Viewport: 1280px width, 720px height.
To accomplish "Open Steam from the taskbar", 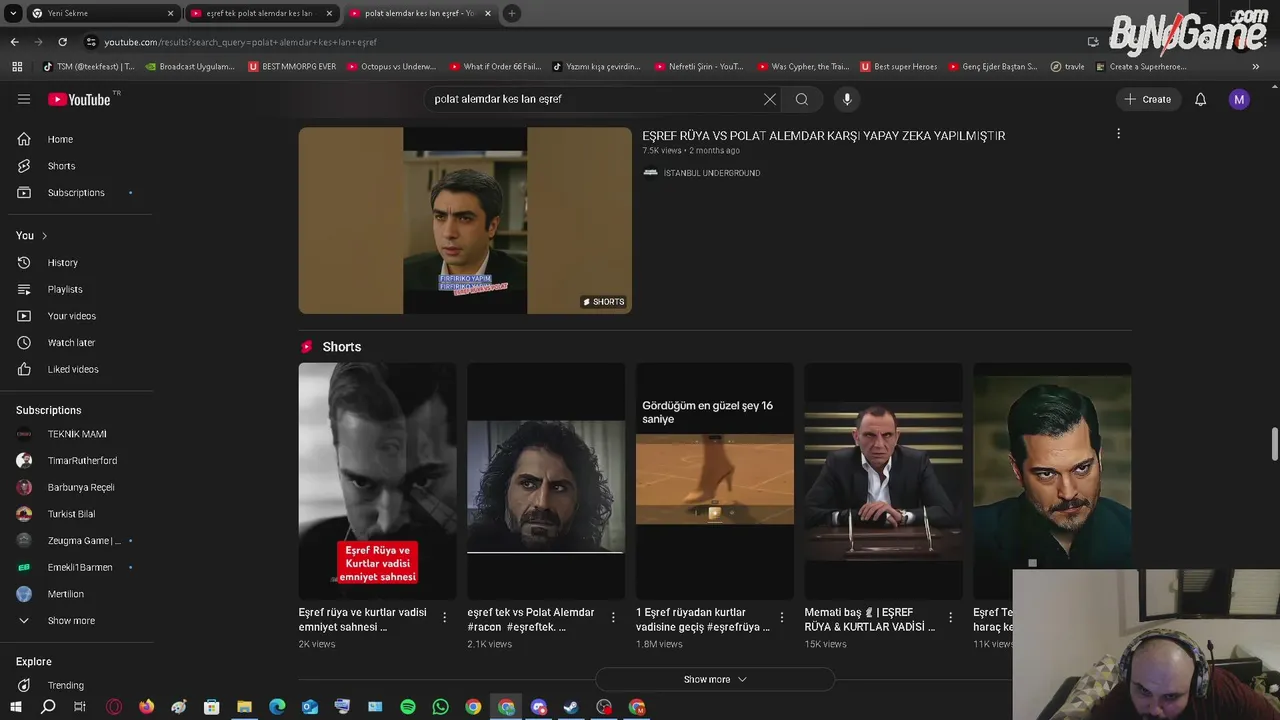I will tap(571, 707).
